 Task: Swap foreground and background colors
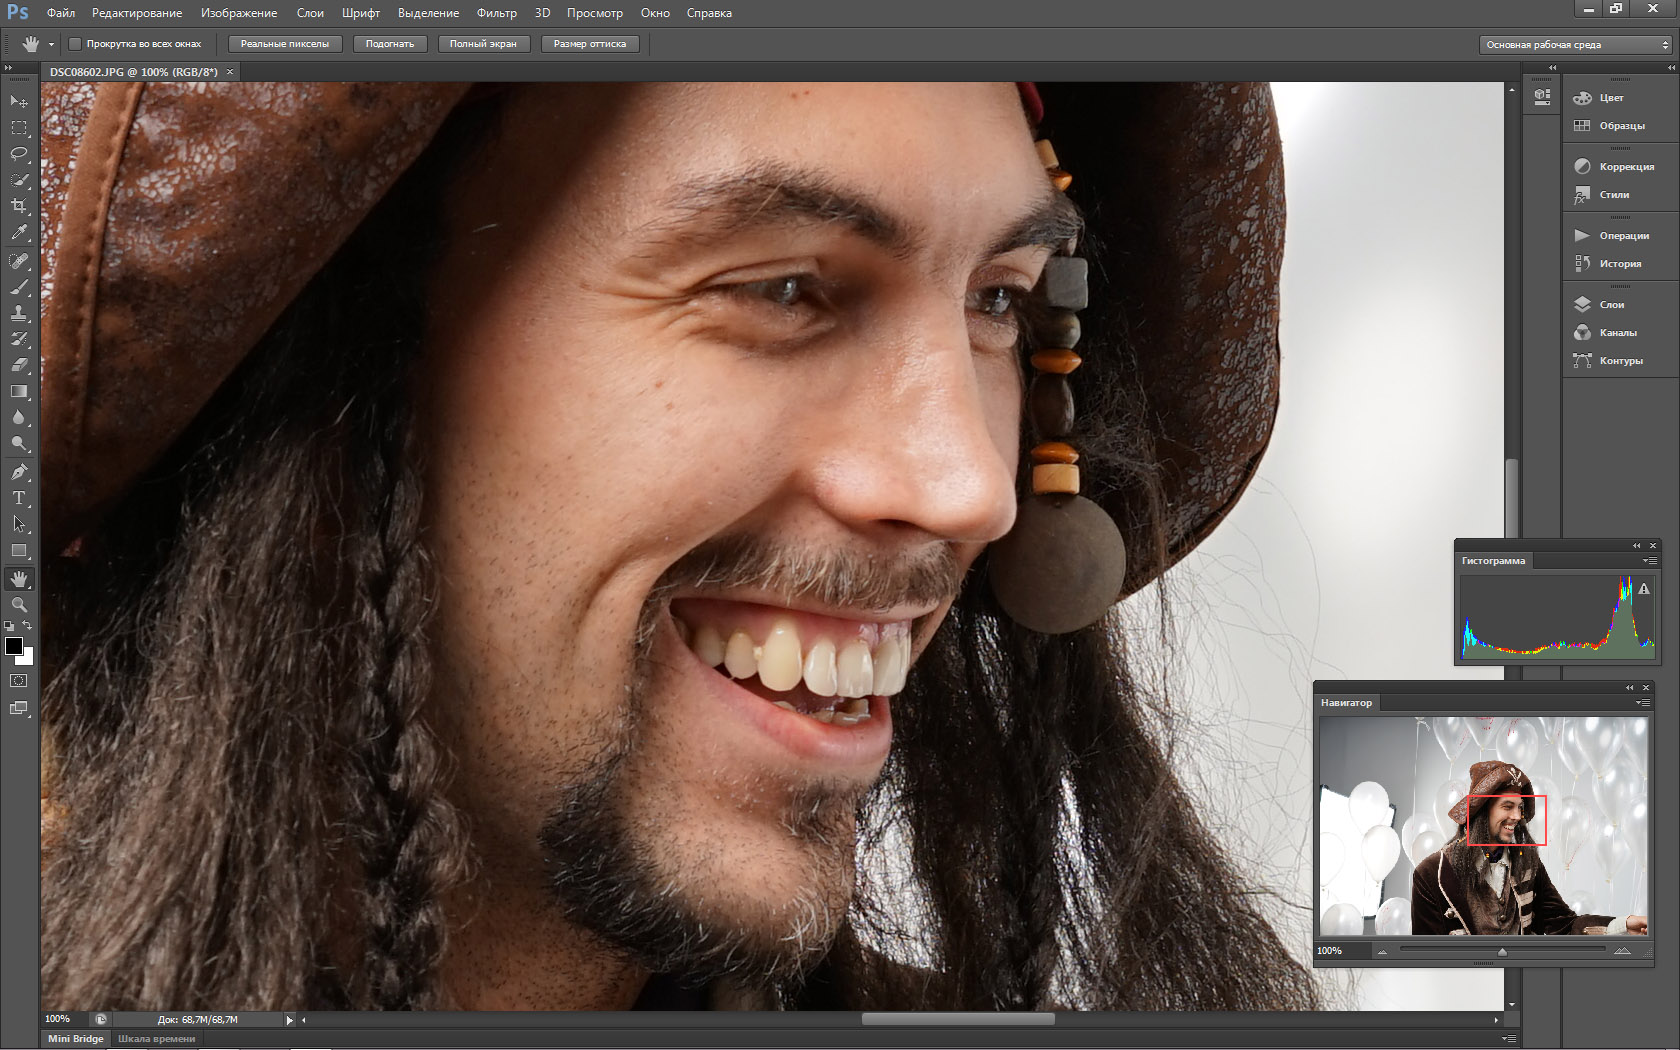(x=28, y=626)
